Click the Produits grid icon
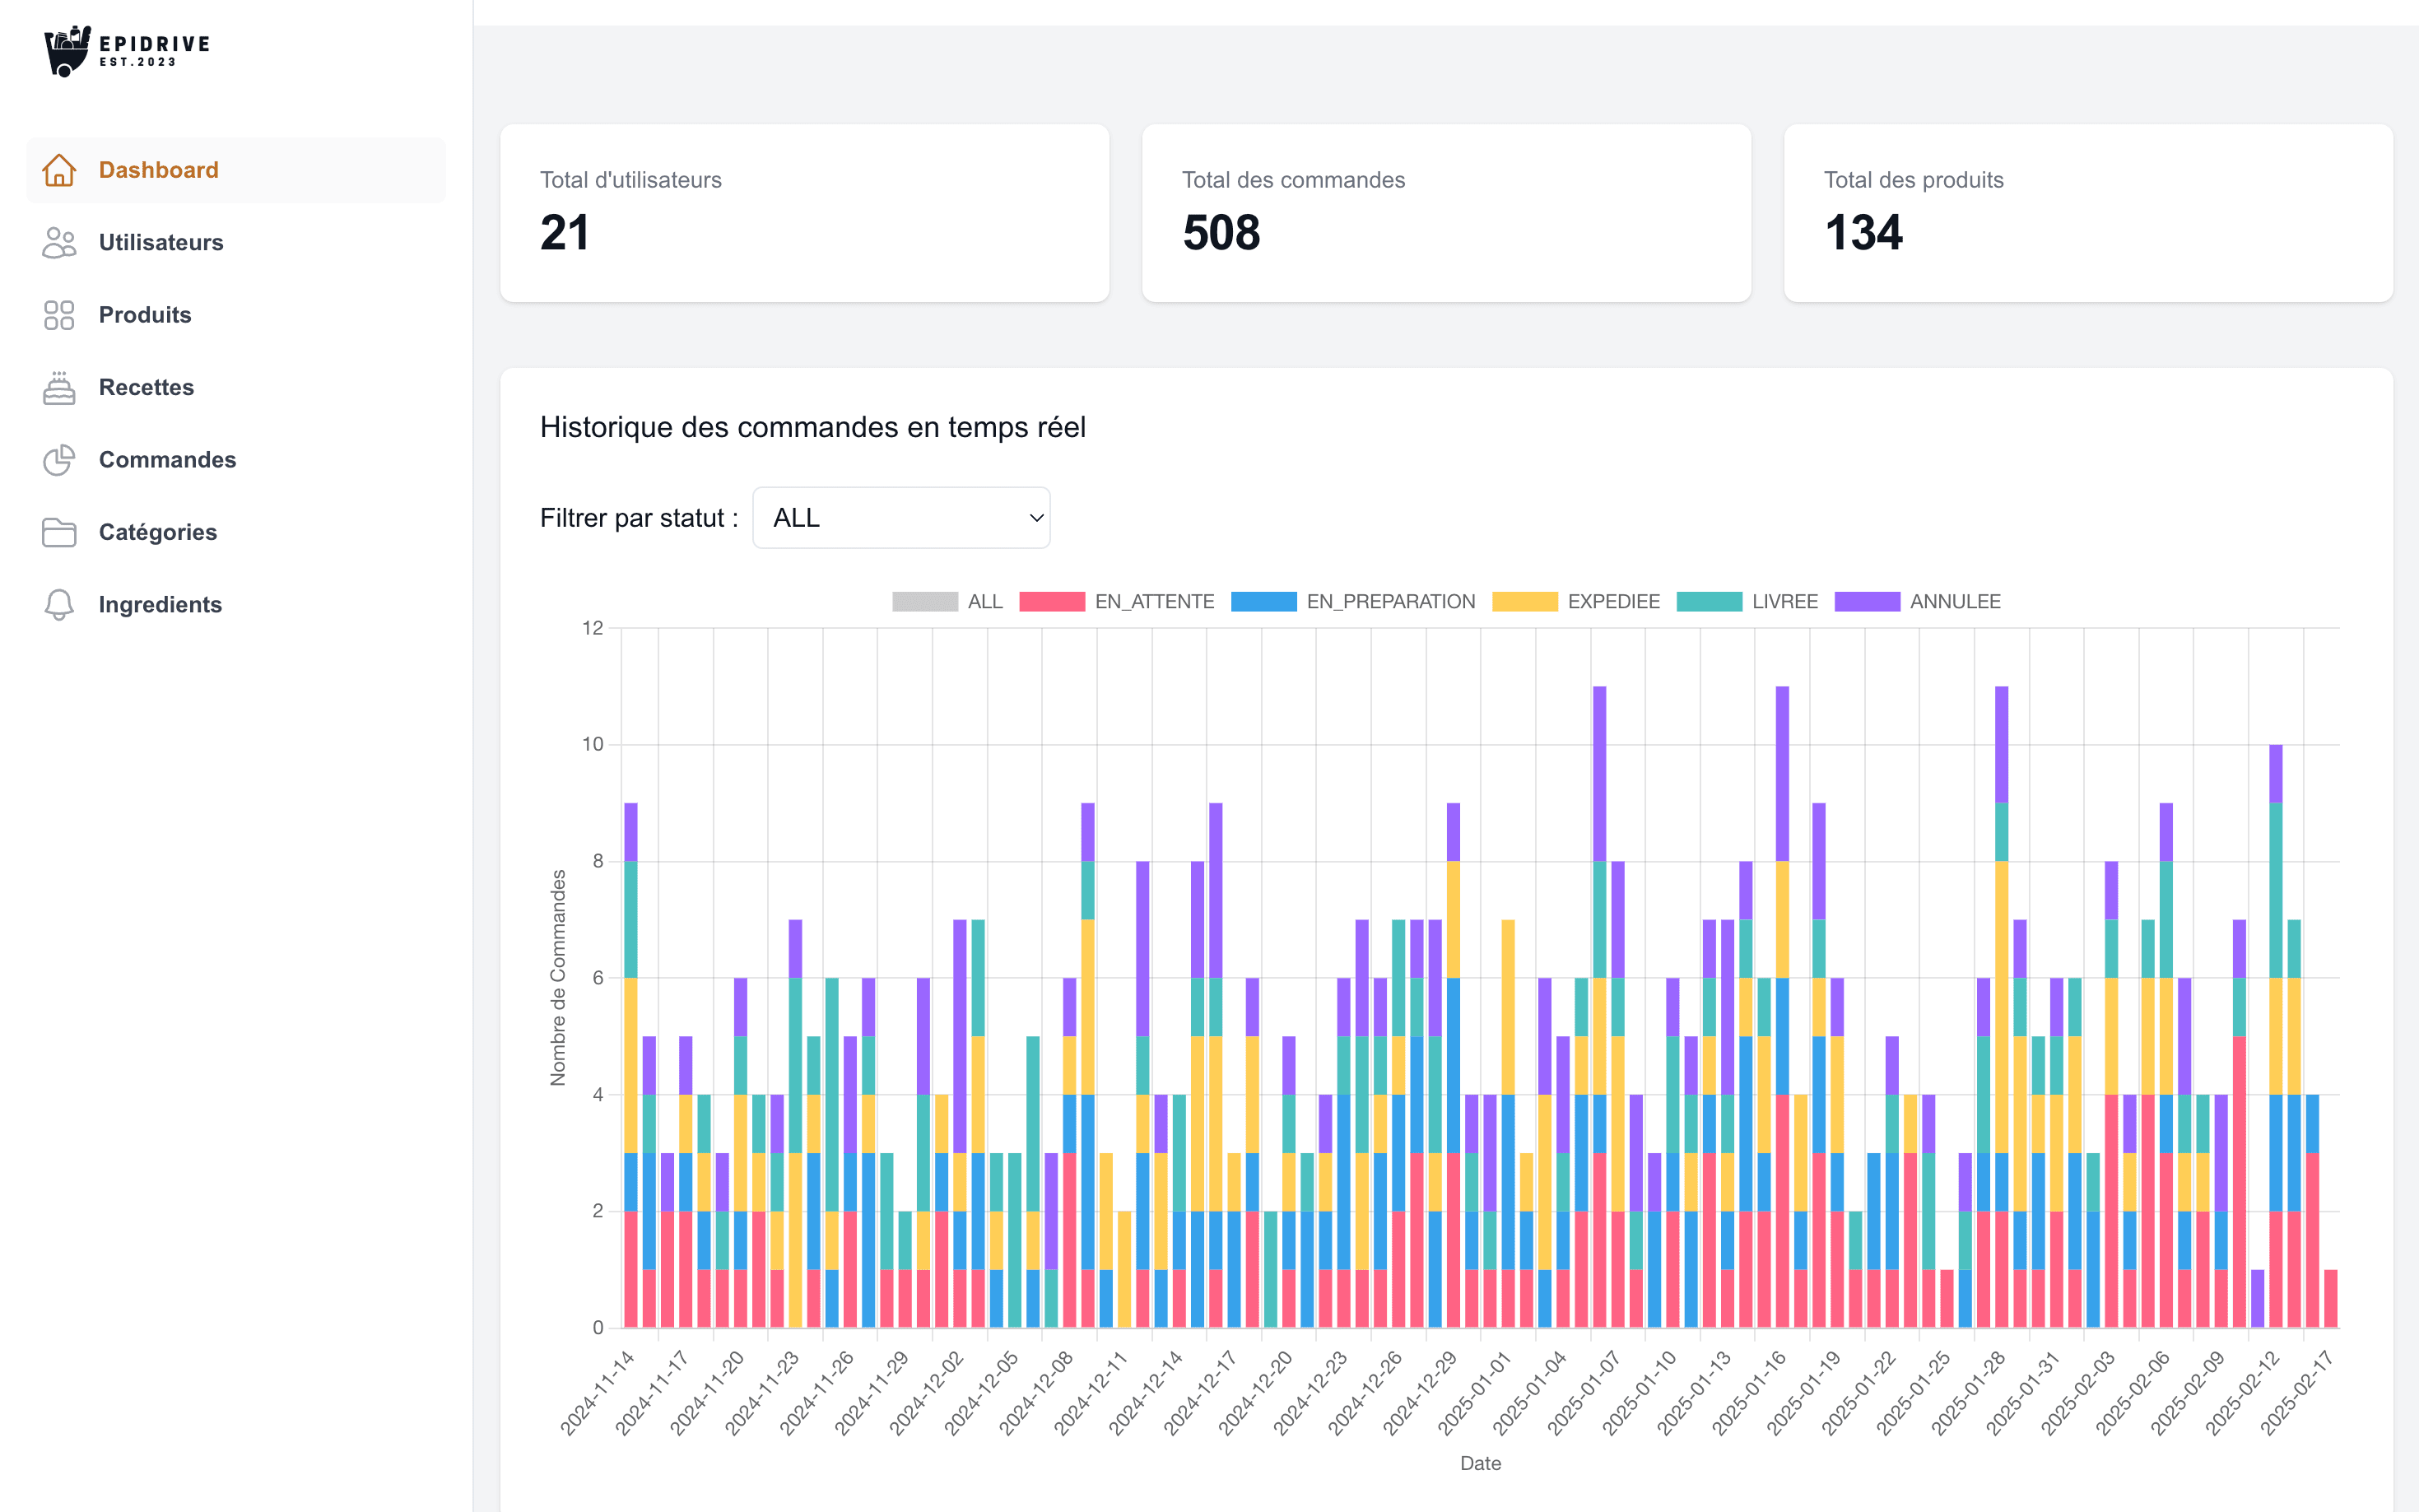 pos(59,315)
